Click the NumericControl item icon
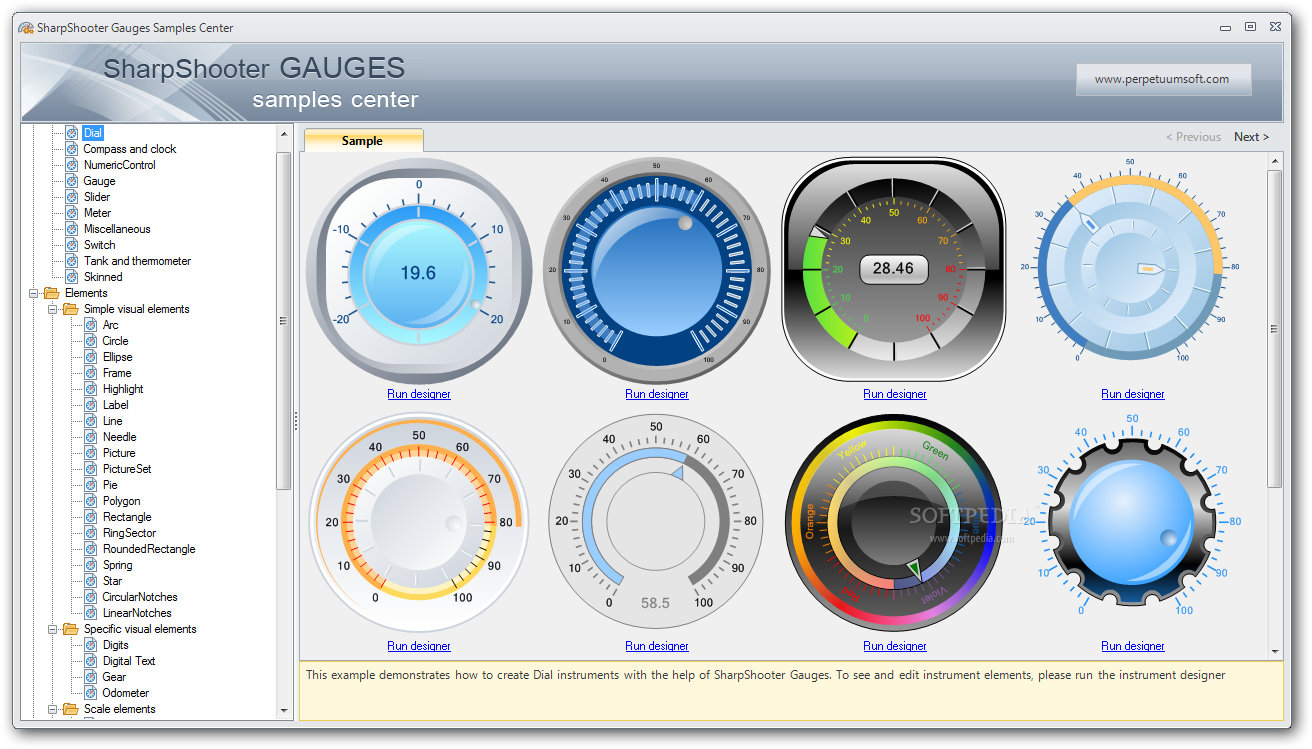This screenshot has width=1312, height=749. coord(72,165)
